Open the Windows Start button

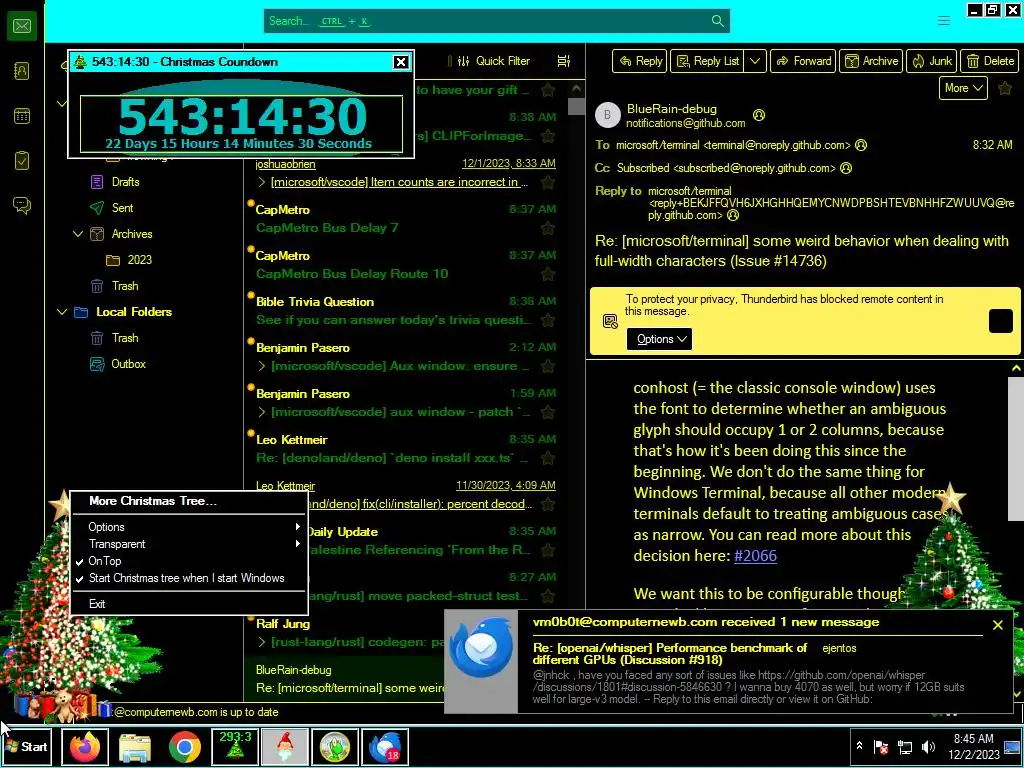[26, 746]
